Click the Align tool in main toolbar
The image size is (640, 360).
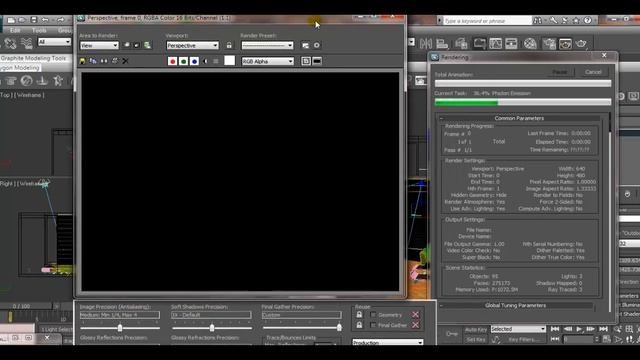pyautogui.click(x=442, y=43)
